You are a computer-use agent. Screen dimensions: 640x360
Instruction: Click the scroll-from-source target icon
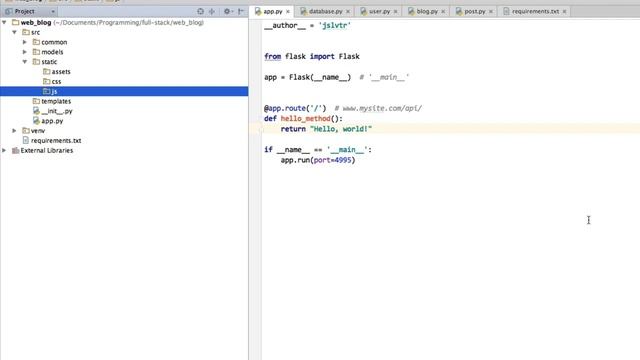click(200, 11)
